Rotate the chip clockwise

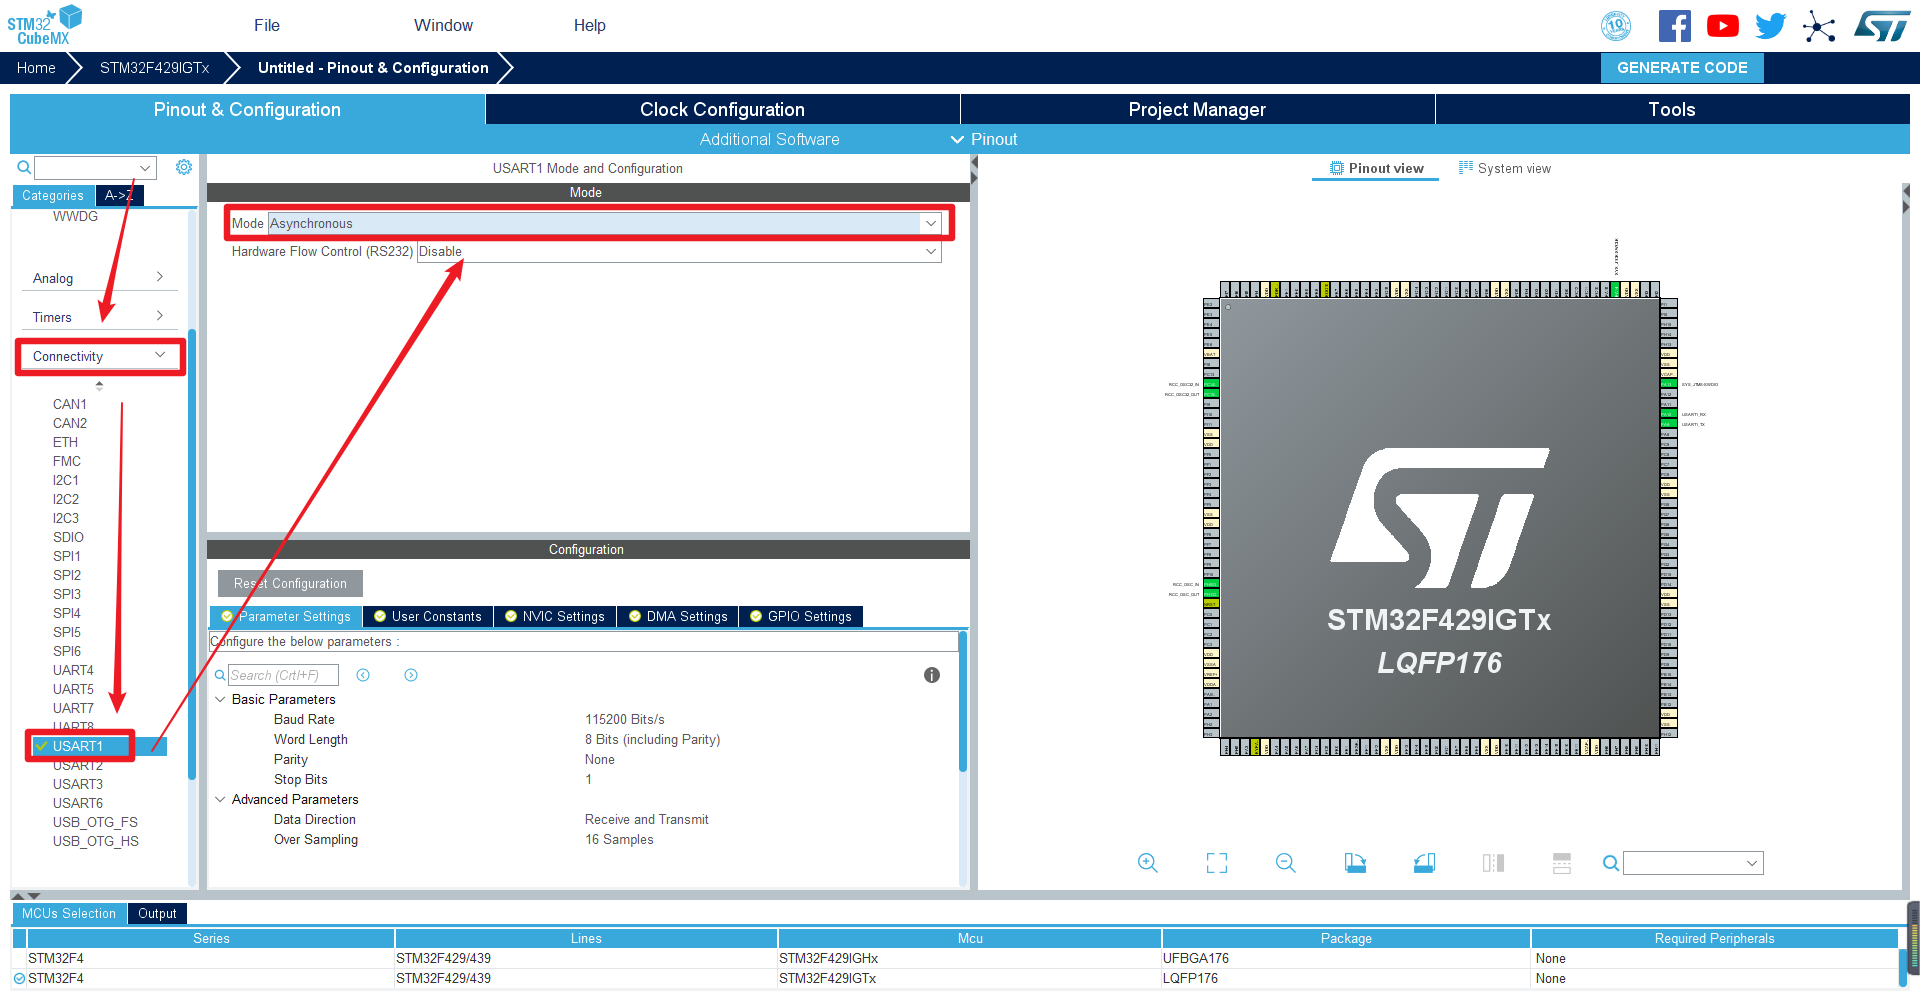coord(1355,863)
